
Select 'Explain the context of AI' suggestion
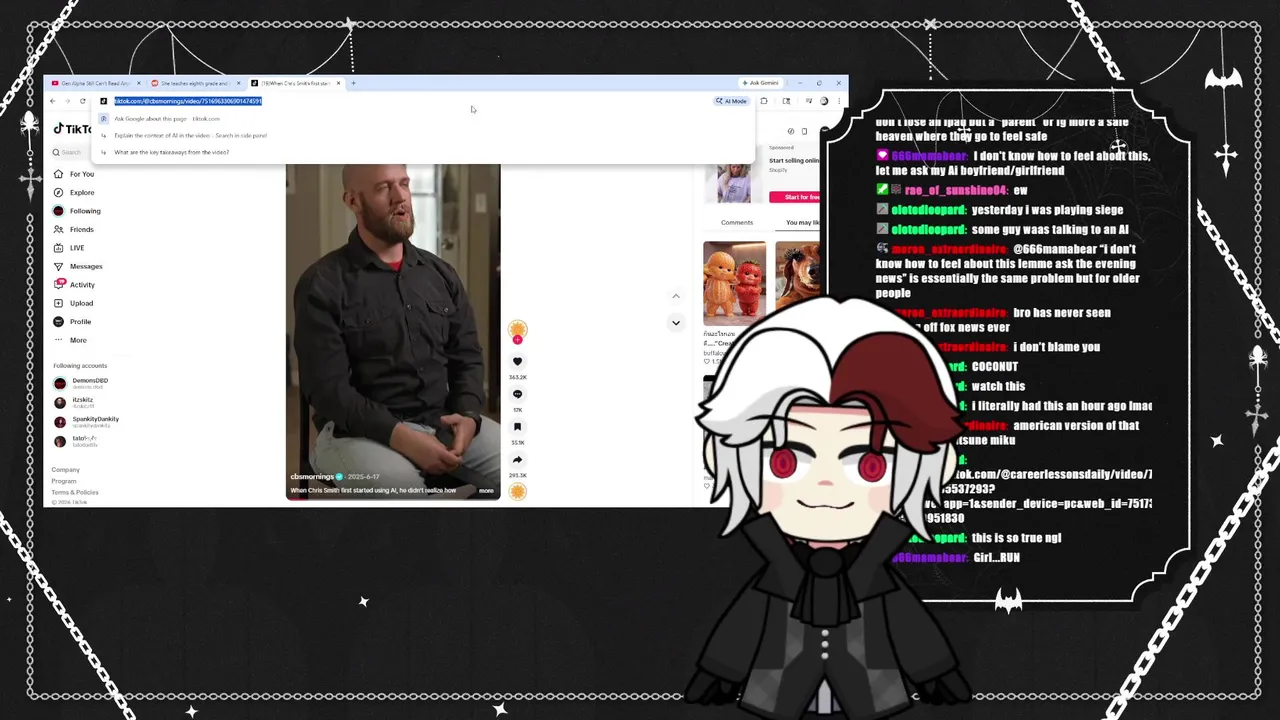point(425,135)
